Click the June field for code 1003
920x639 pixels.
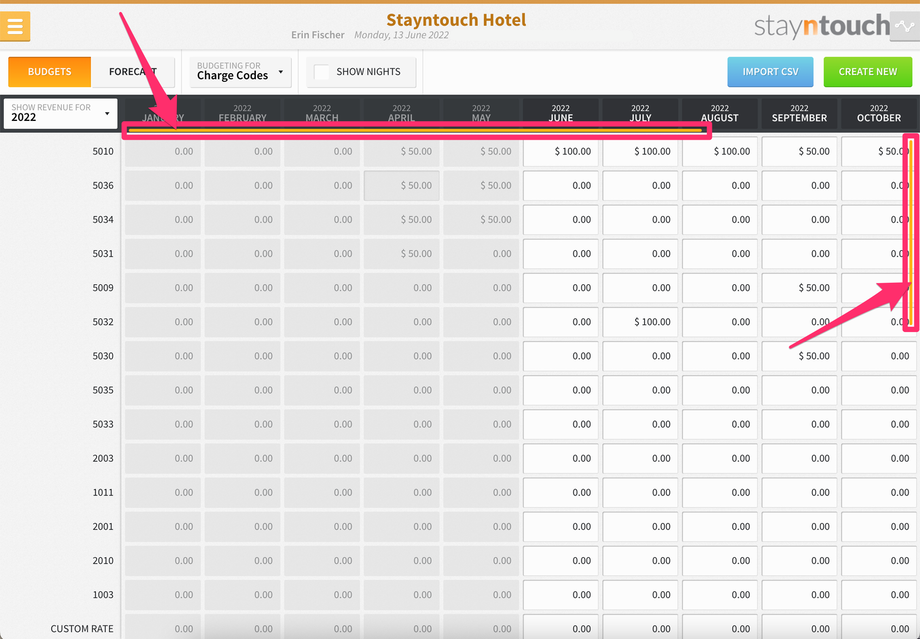[x=560, y=594]
